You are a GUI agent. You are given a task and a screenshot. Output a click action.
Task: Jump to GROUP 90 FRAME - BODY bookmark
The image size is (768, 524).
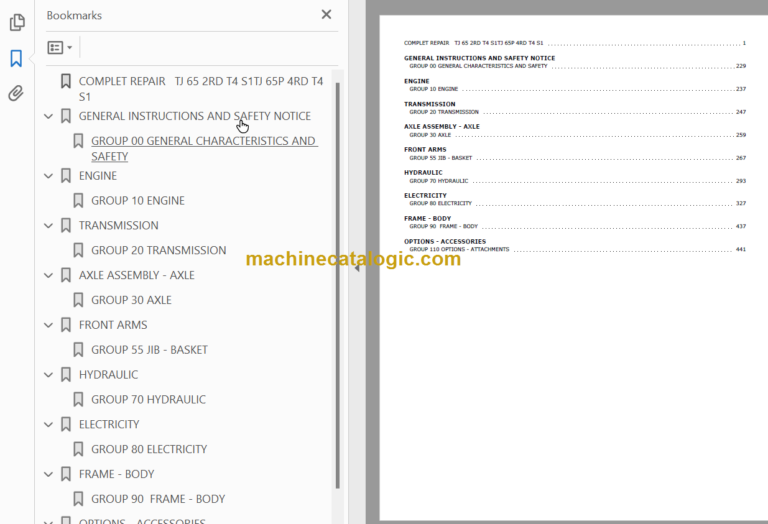(x=158, y=499)
